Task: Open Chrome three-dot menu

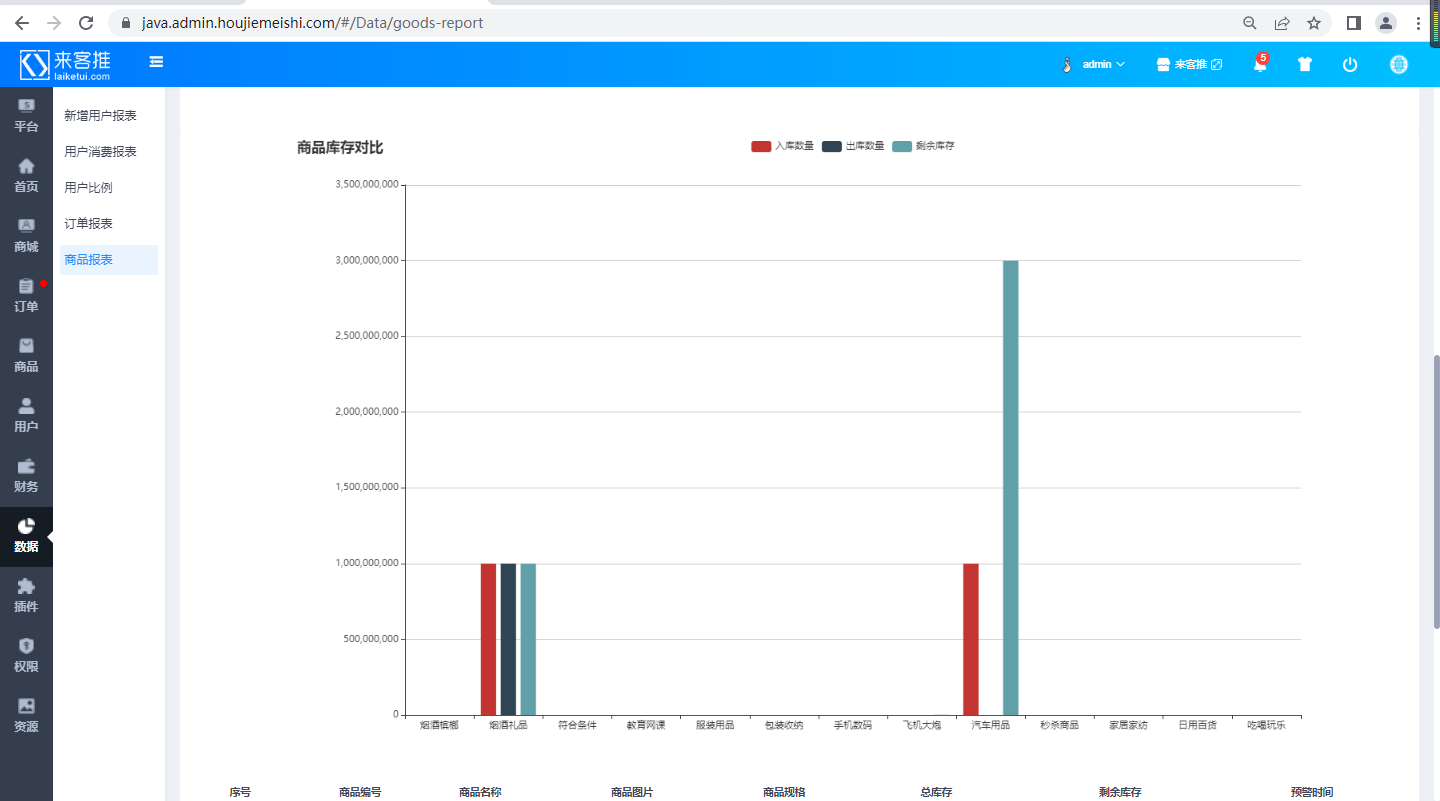Action: (x=1419, y=22)
